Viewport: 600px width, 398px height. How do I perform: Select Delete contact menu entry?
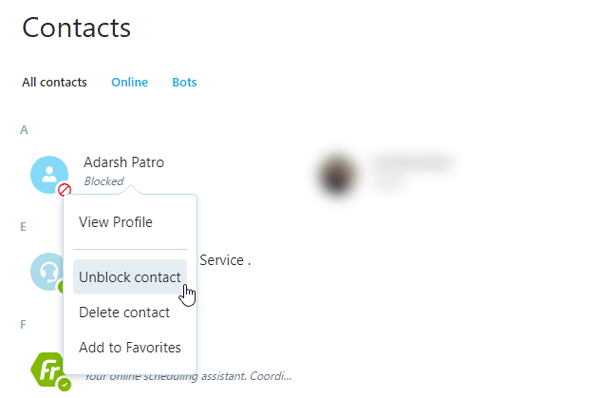[x=124, y=312]
